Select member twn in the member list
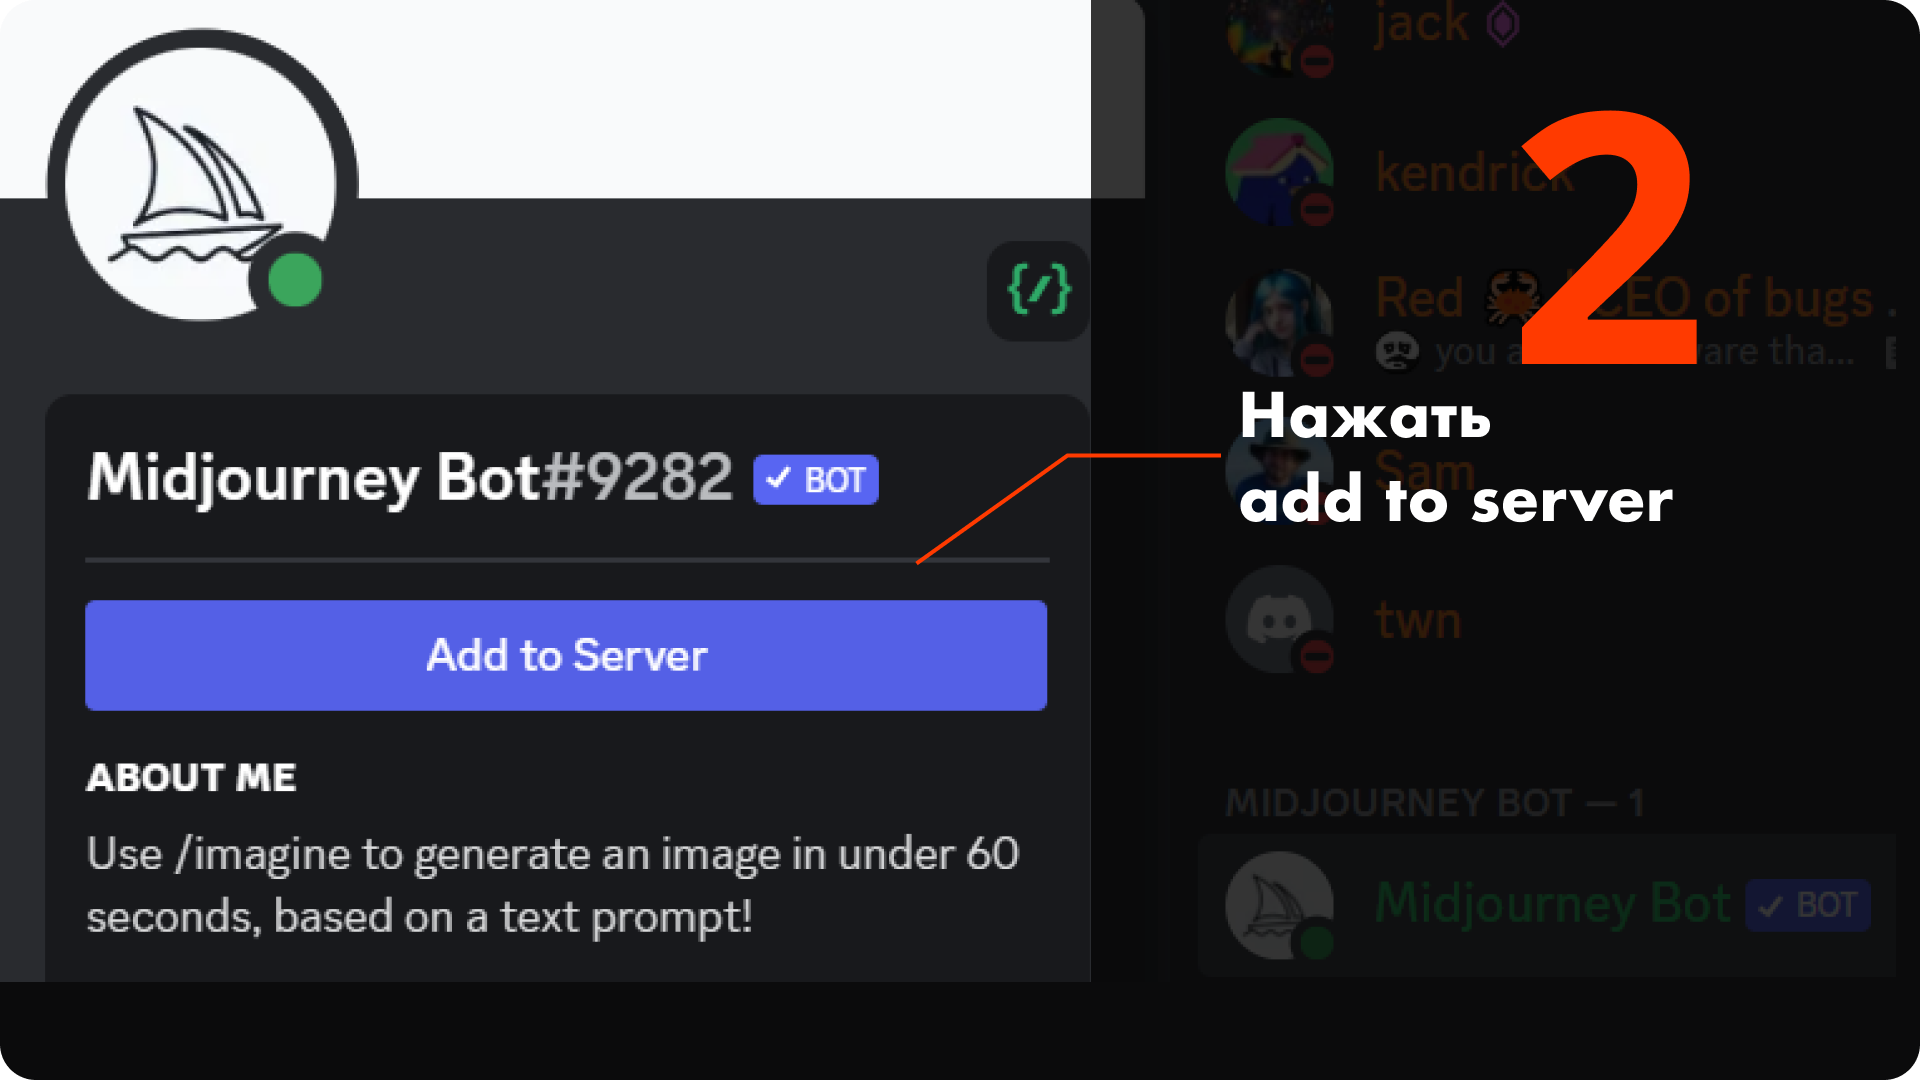1920x1080 pixels. pyautogui.click(x=1418, y=621)
